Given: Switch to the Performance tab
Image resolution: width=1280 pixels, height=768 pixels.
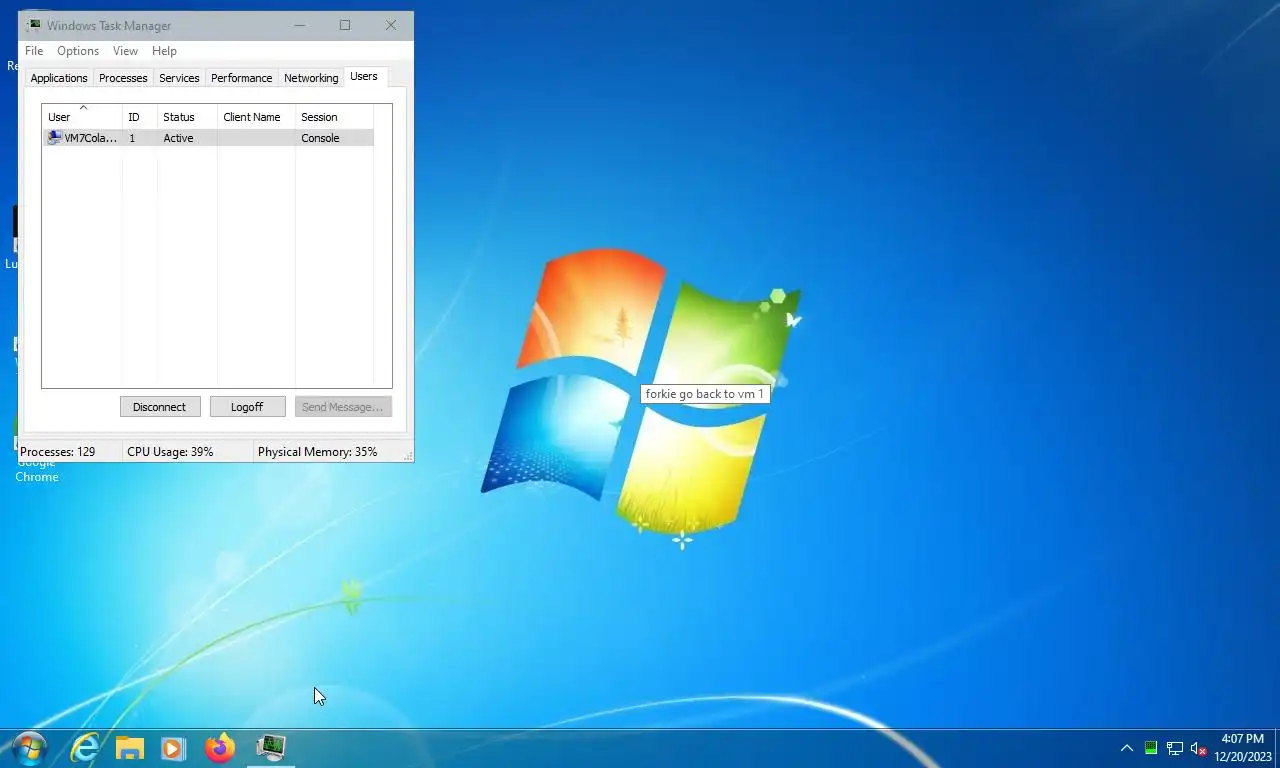Looking at the screenshot, I should click(x=241, y=78).
